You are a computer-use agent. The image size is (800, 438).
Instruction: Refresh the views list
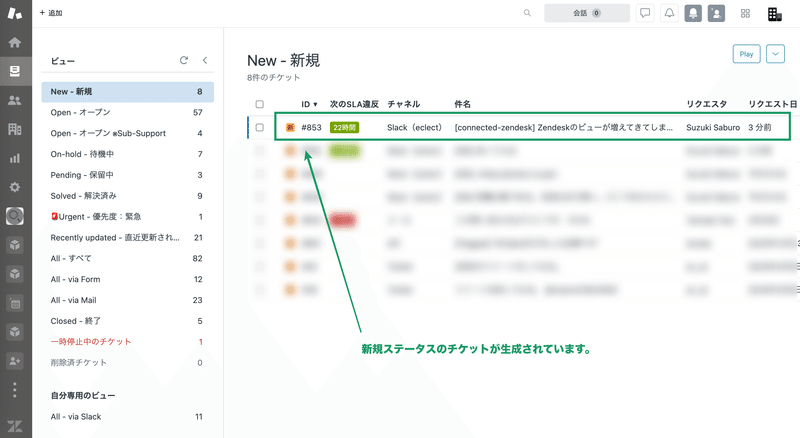[184, 60]
